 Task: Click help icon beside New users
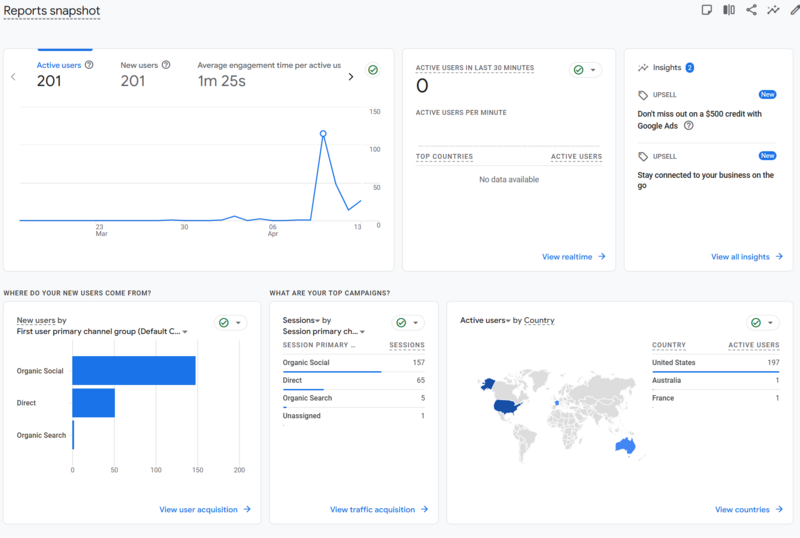click(166, 65)
